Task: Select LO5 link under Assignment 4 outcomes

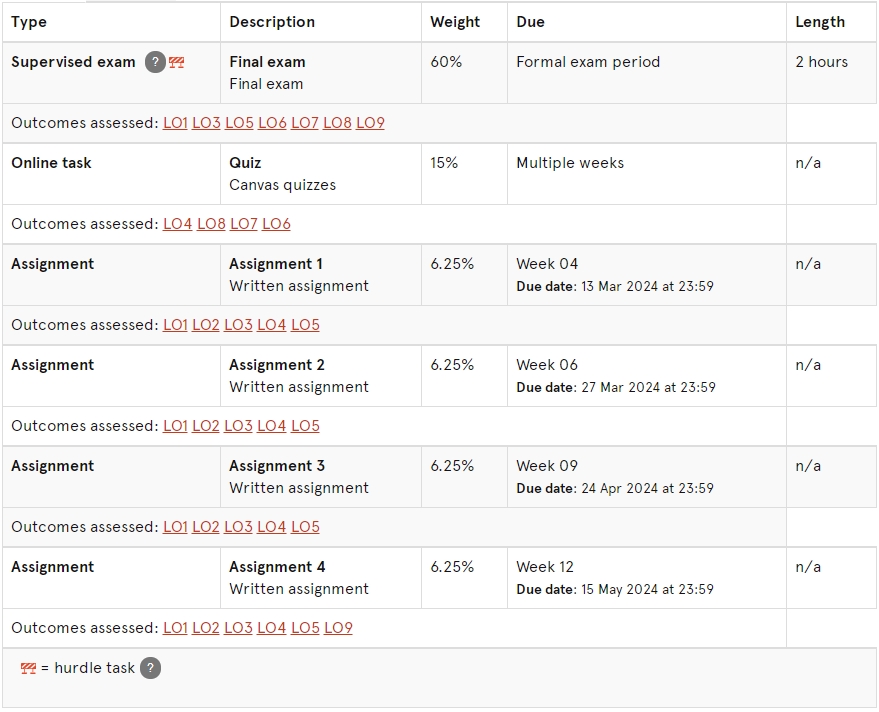Action: click(306, 627)
